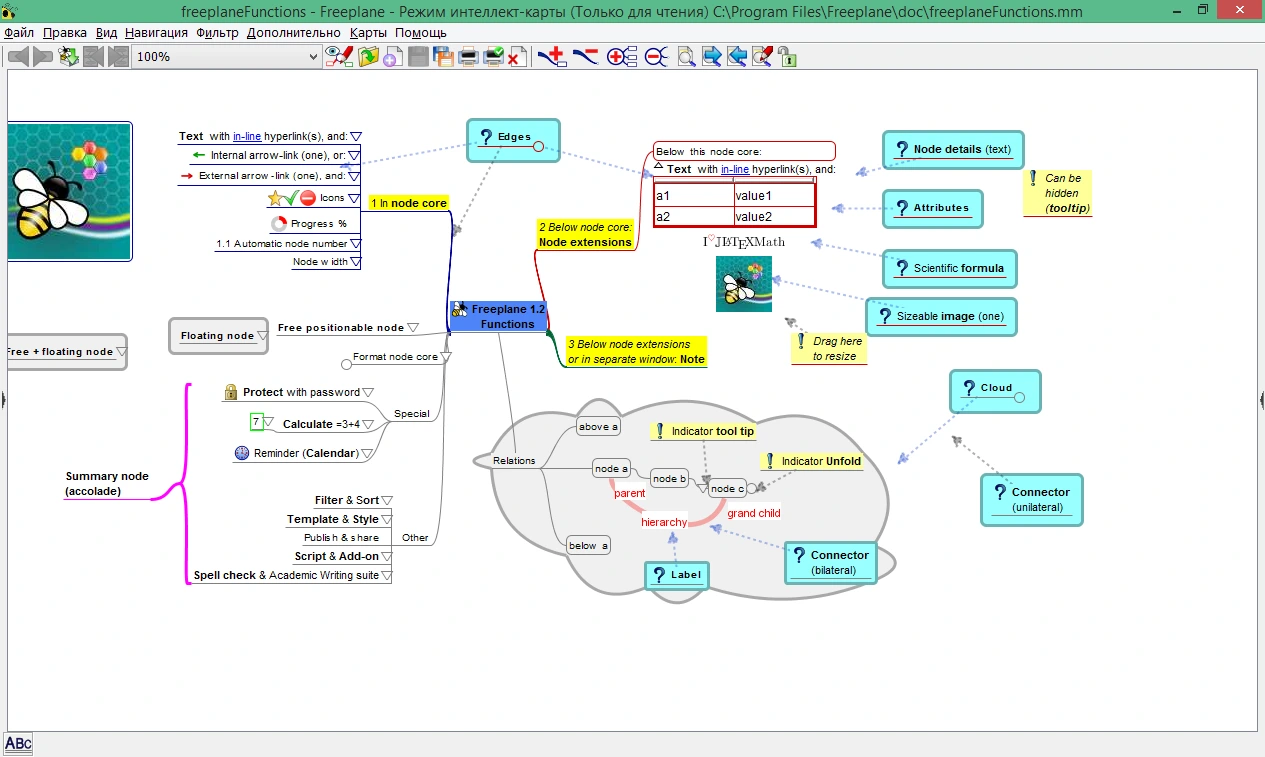This screenshot has height=757, width=1265.
Task: Click the clock icon beside Reminder (Calendar)
Action: tap(242, 453)
